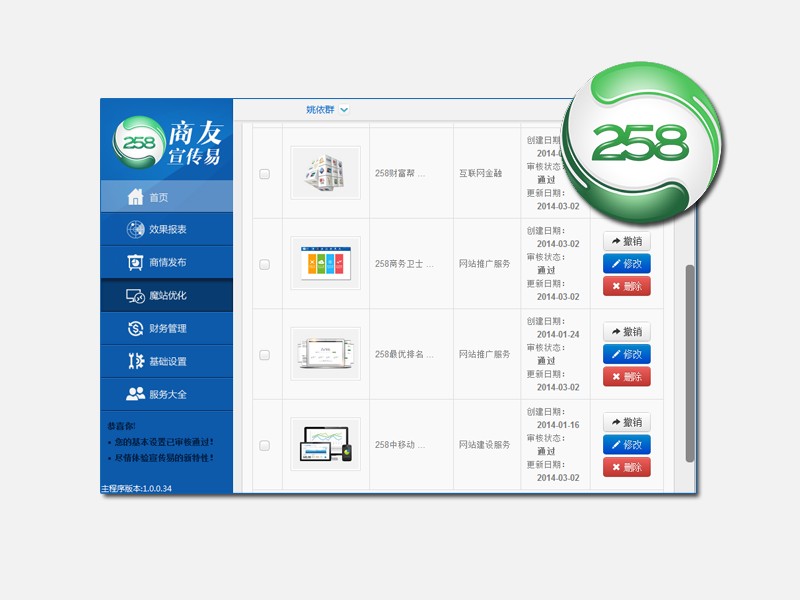
Task: Tick the checkbox for 258财富帮 row
Action: [x=265, y=174]
